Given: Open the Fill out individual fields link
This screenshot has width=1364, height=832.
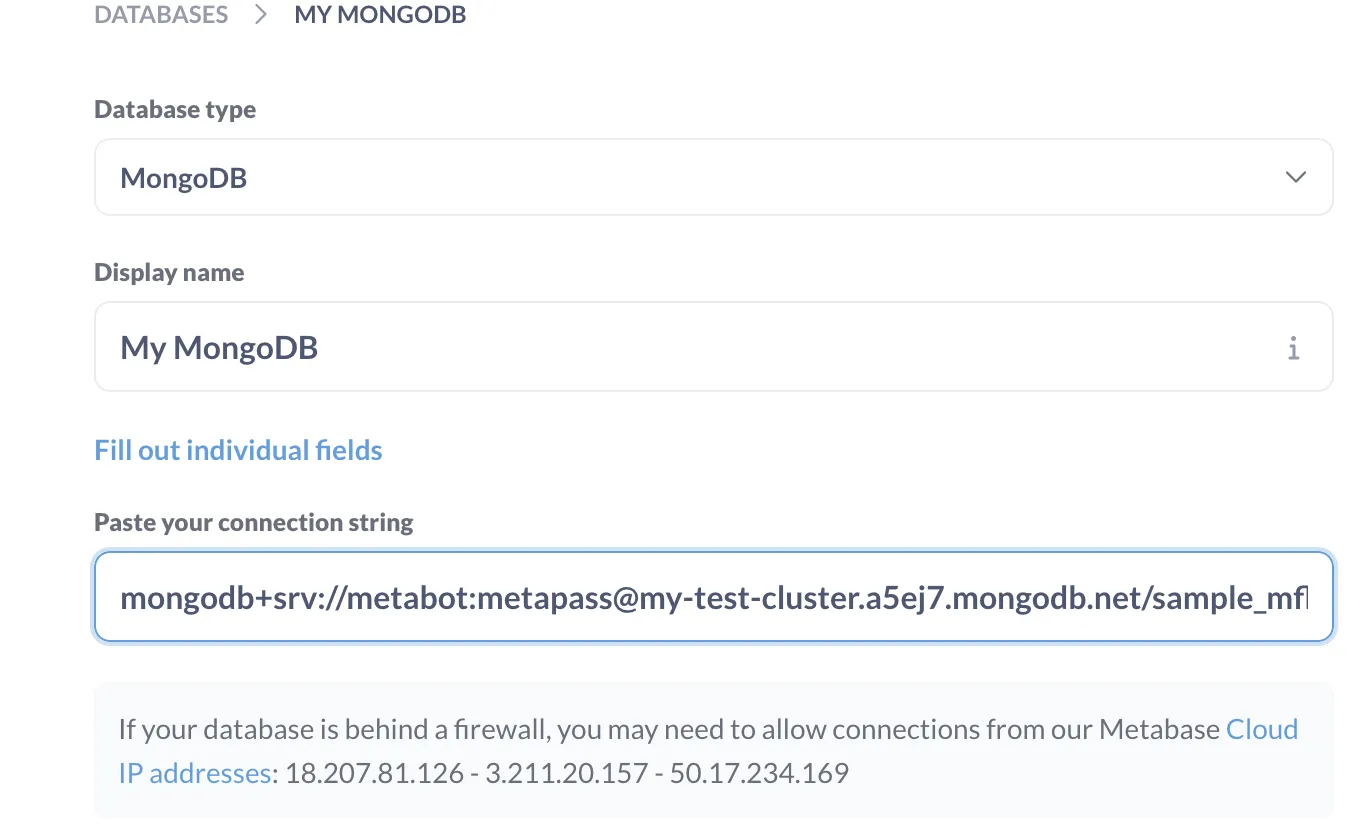Looking at the screenshot, I should click(238, 450).
